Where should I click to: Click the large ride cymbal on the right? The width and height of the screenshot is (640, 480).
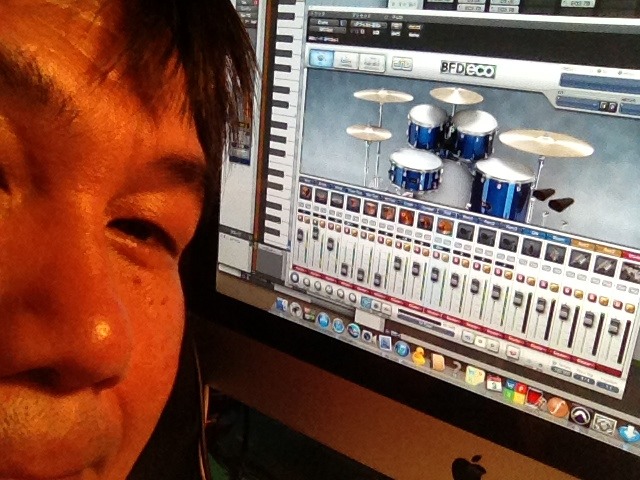tap(546, 143)
